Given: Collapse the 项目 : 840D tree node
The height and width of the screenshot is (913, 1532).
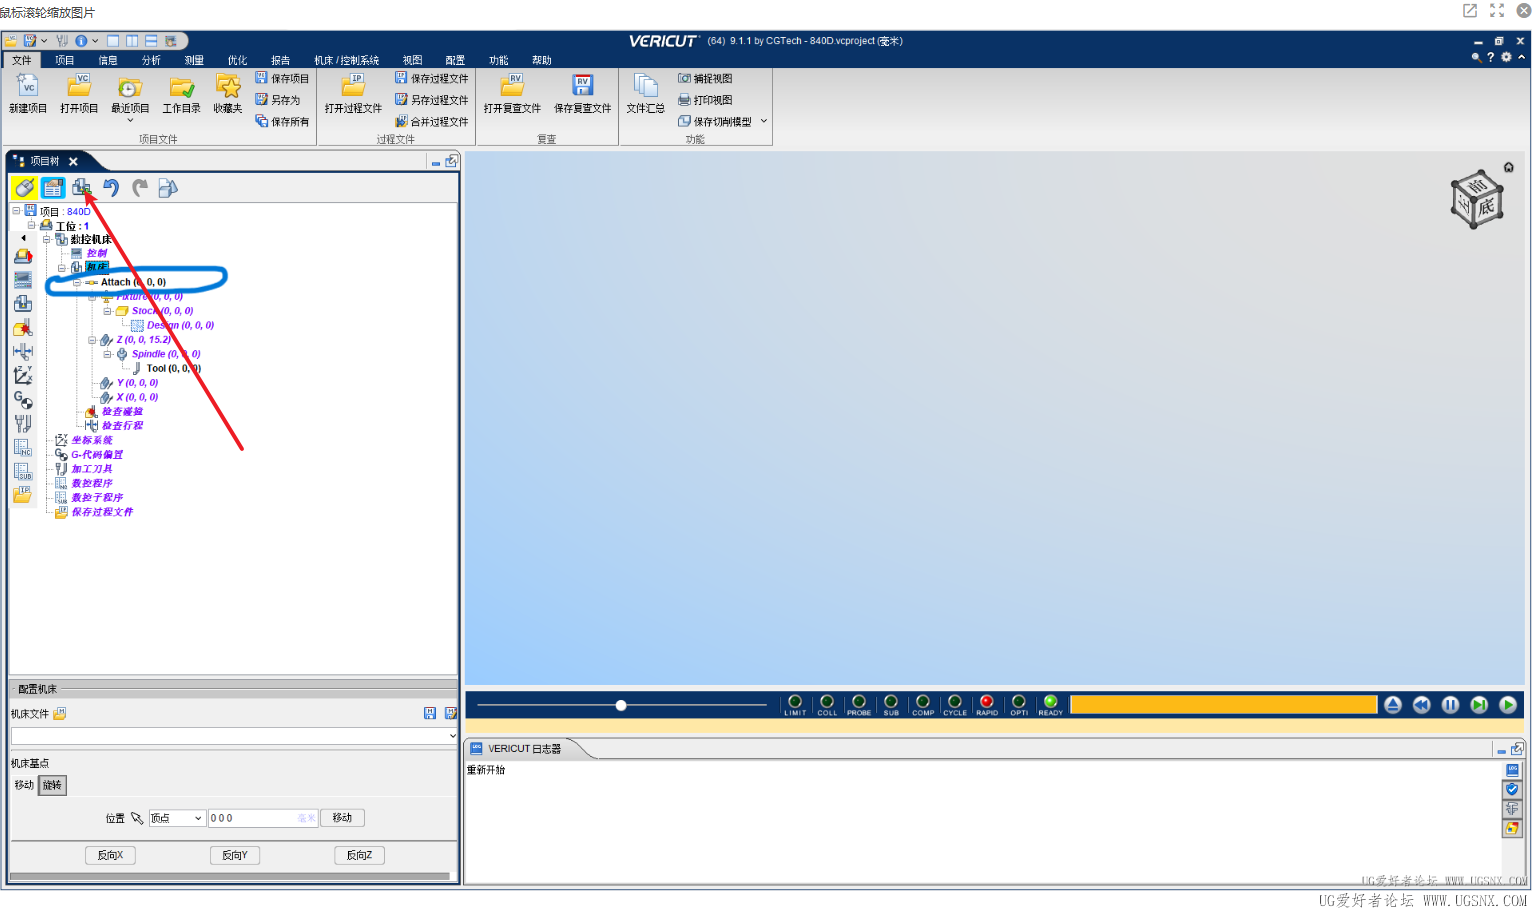Looking at the screenshot, I should [16, 211].
